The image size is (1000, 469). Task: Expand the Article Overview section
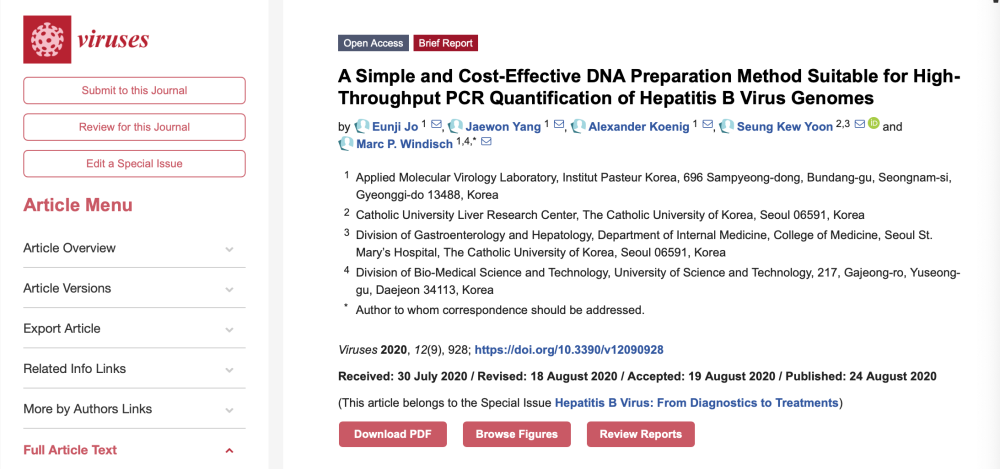(134, 248)
